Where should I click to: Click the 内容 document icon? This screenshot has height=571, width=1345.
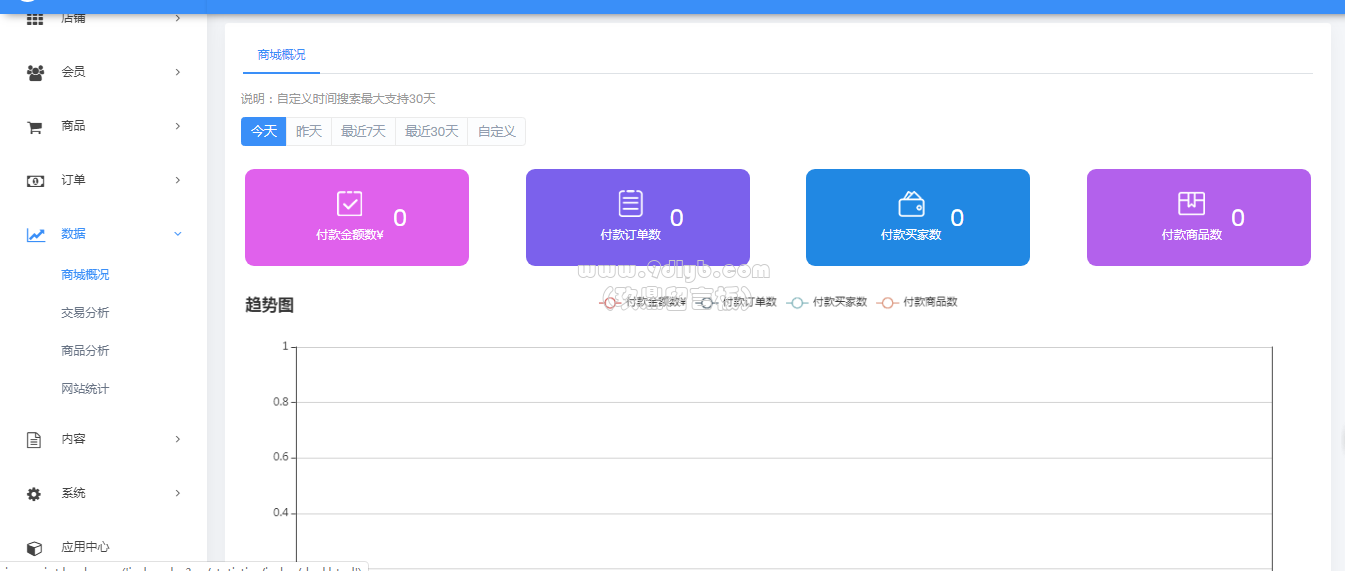(34, 439)
